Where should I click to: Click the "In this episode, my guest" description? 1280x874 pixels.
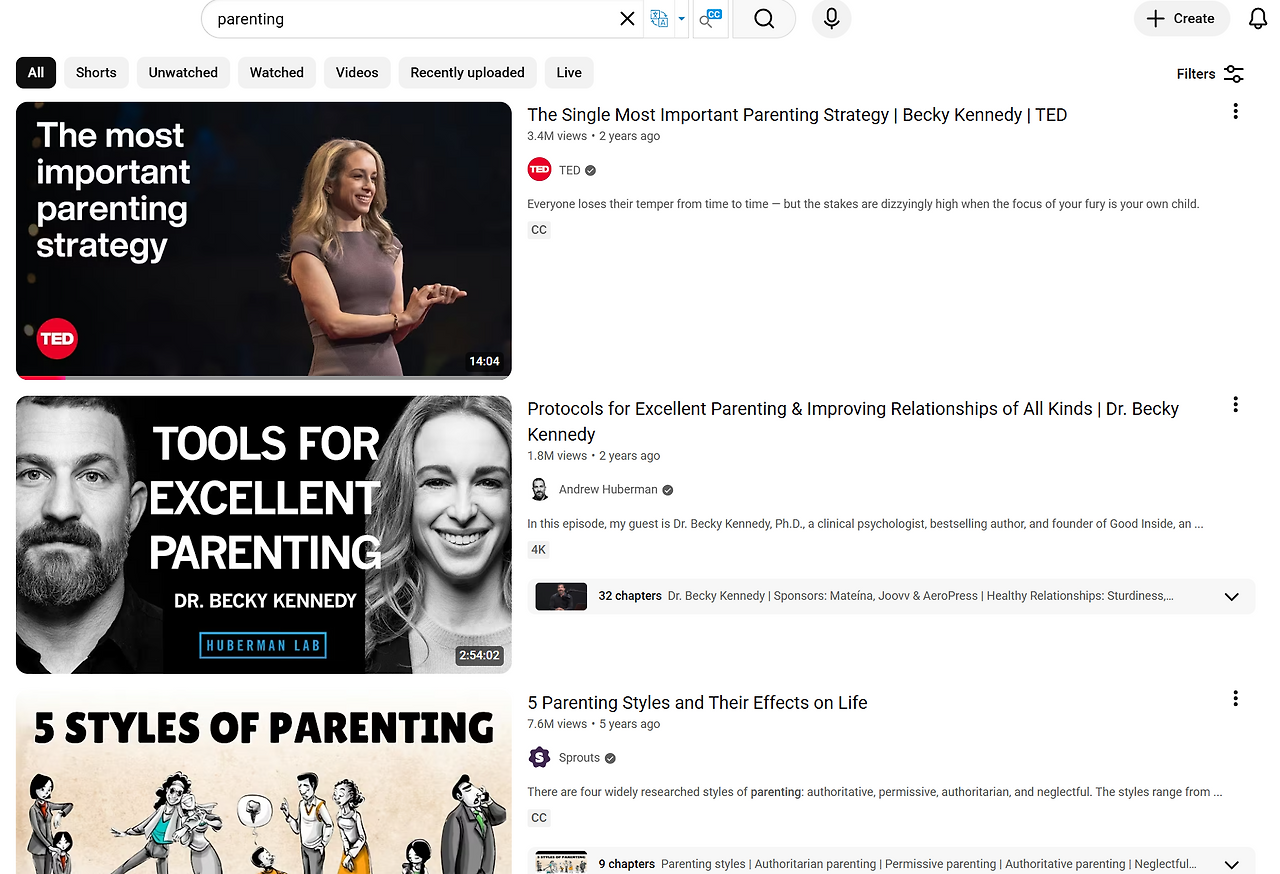pyautogui.click(x=865, y=524)
